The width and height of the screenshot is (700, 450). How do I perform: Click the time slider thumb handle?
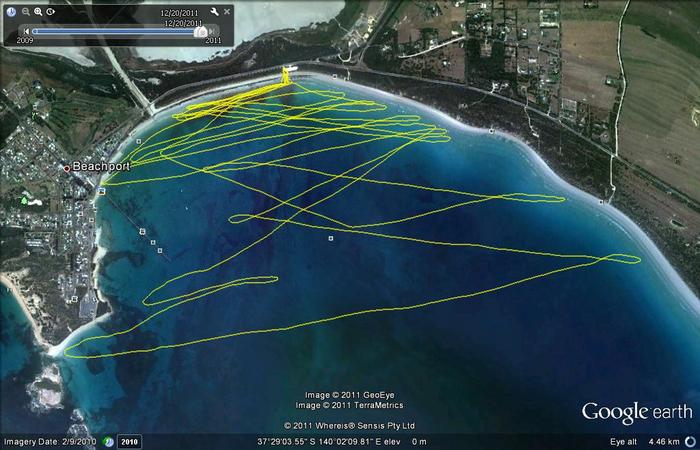(201, 32)
